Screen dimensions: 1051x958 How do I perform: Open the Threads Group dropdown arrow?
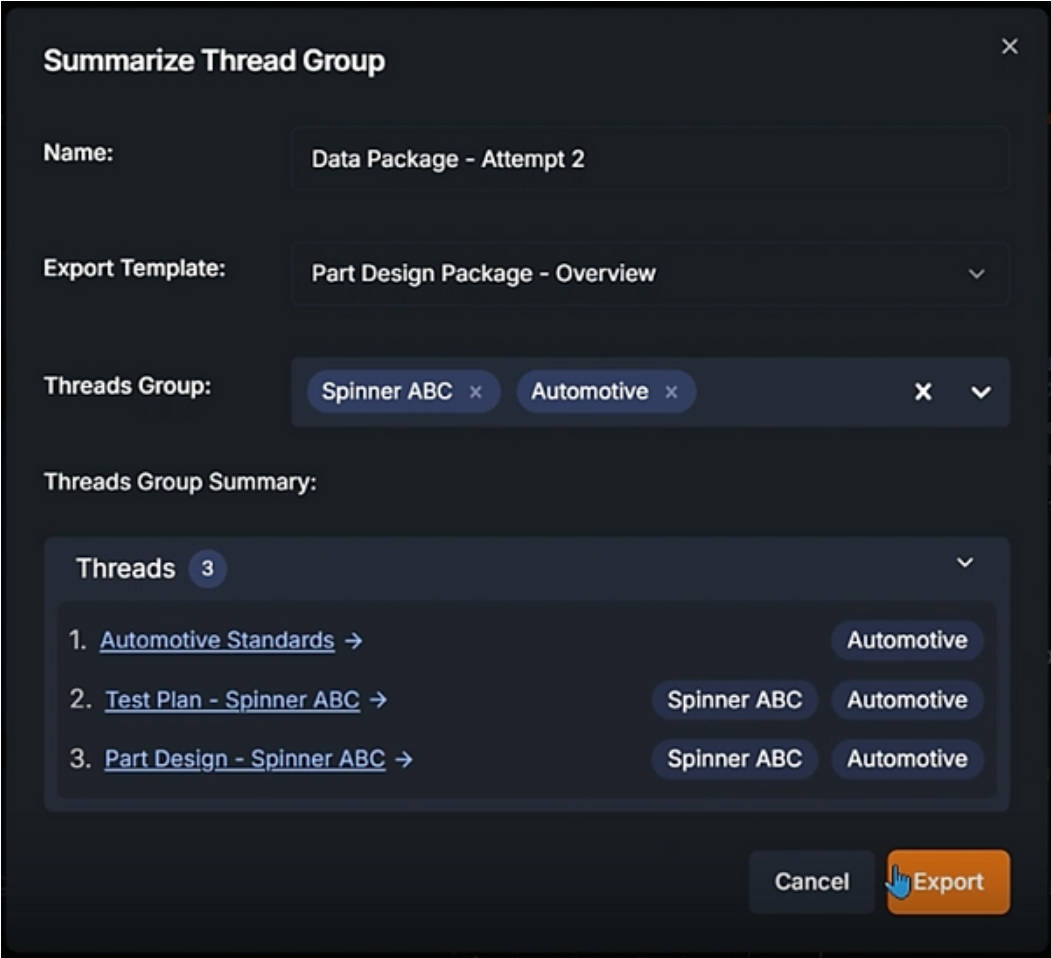coord(980,392)
